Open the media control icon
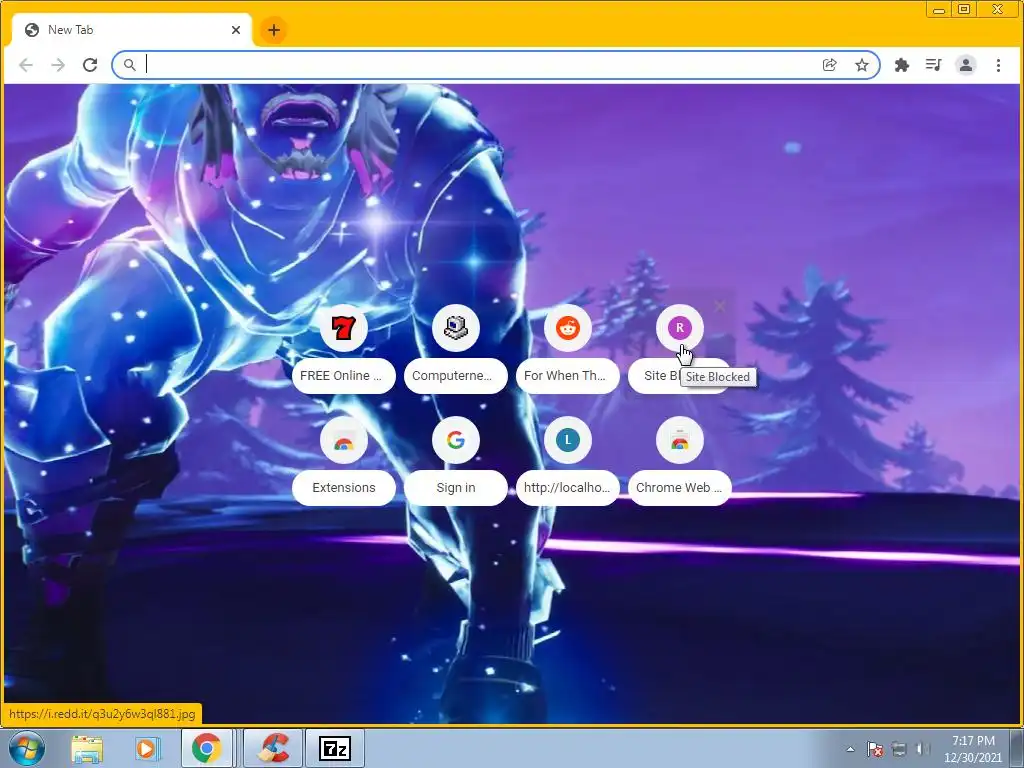The width and height of the screenshot is (1024, 768). point(933,65)
